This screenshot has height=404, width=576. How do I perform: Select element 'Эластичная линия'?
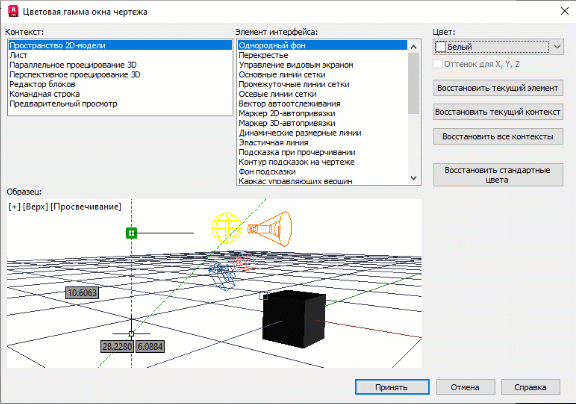coord(322,143)
